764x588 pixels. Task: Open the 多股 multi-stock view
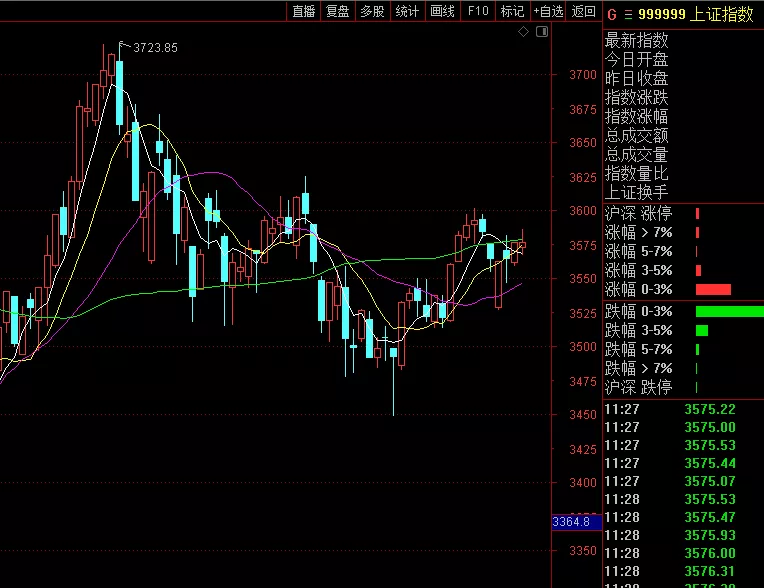(372, 11)
